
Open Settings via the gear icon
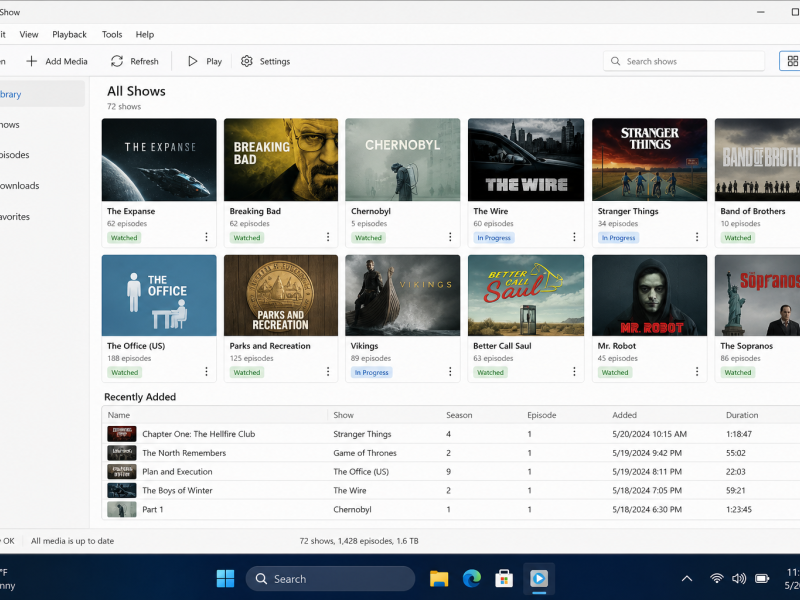point(247,61)
